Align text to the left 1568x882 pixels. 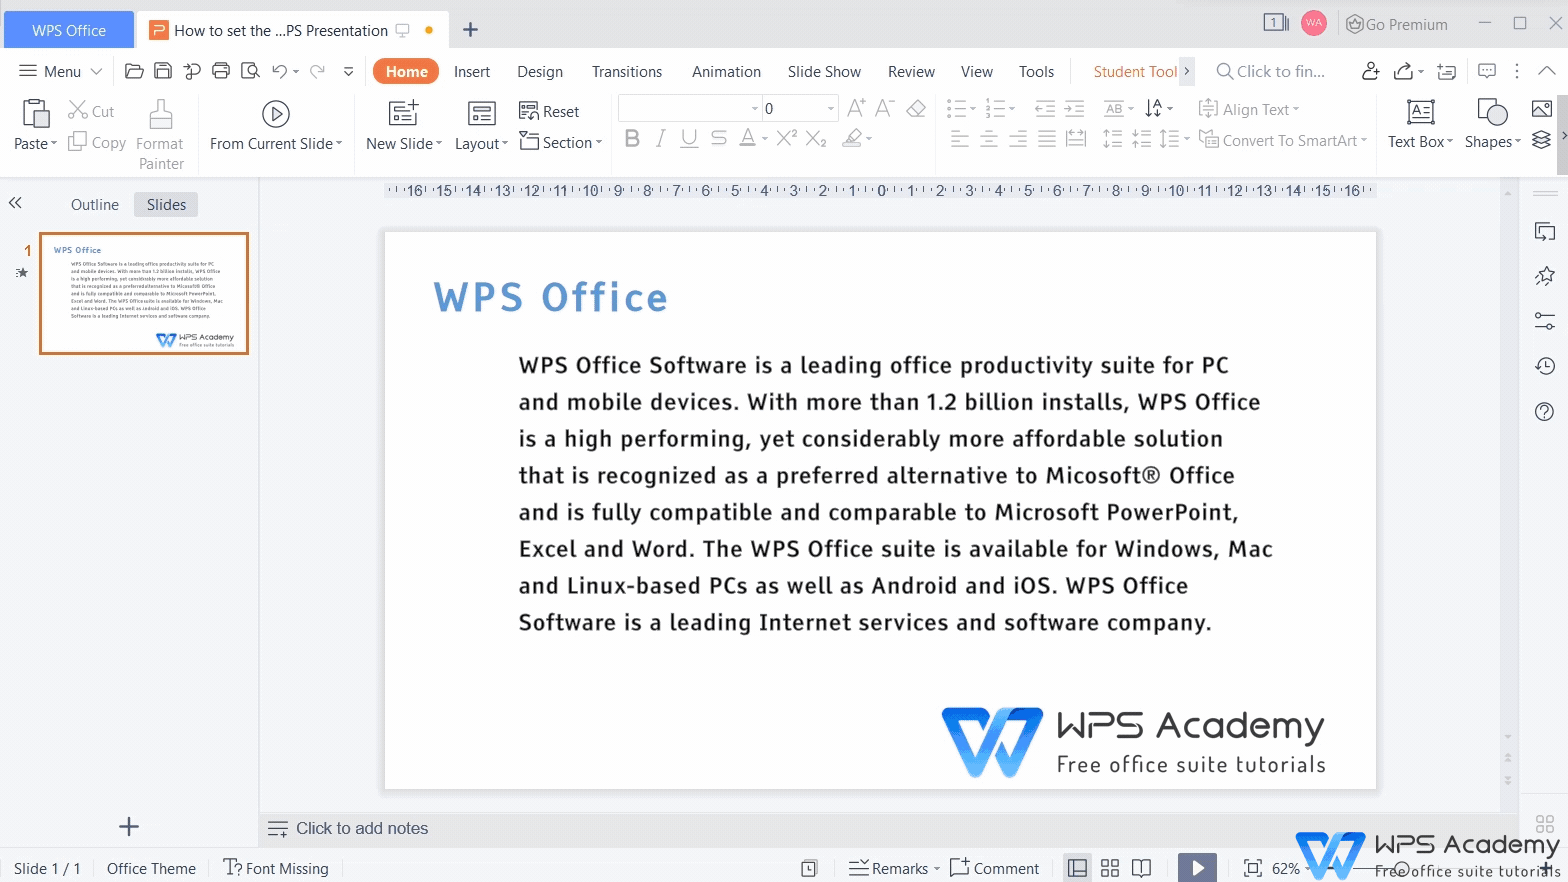coord(959,139)
